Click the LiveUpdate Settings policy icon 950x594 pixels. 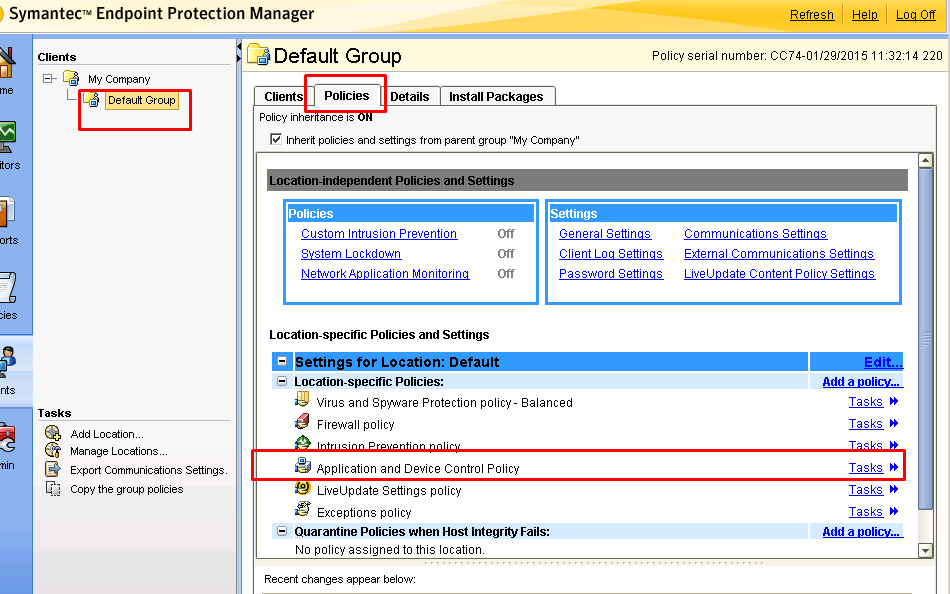pos(302,489)
